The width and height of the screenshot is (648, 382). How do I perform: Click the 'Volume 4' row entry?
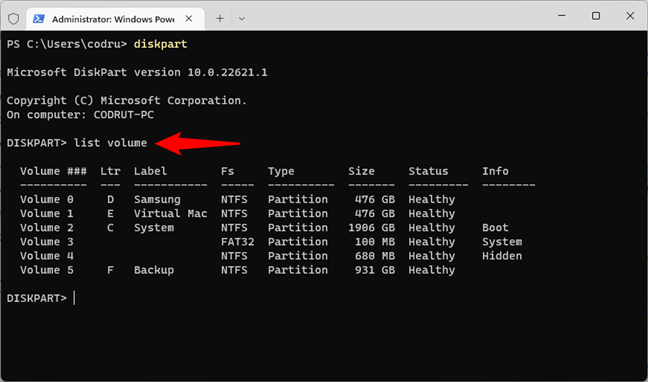[x=47, y=255]
